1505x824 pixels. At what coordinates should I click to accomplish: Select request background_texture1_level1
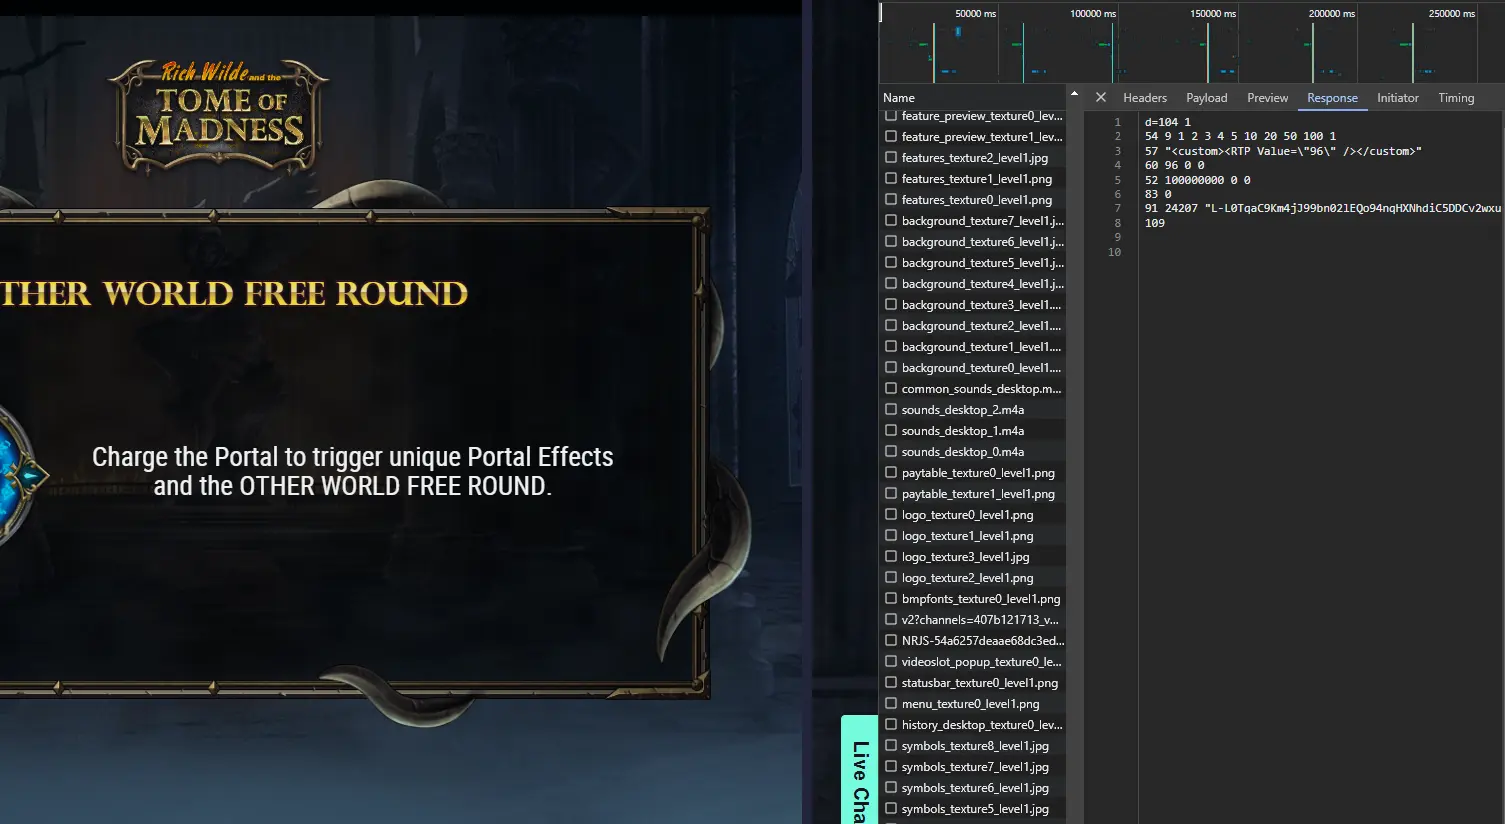pos(981,347)
